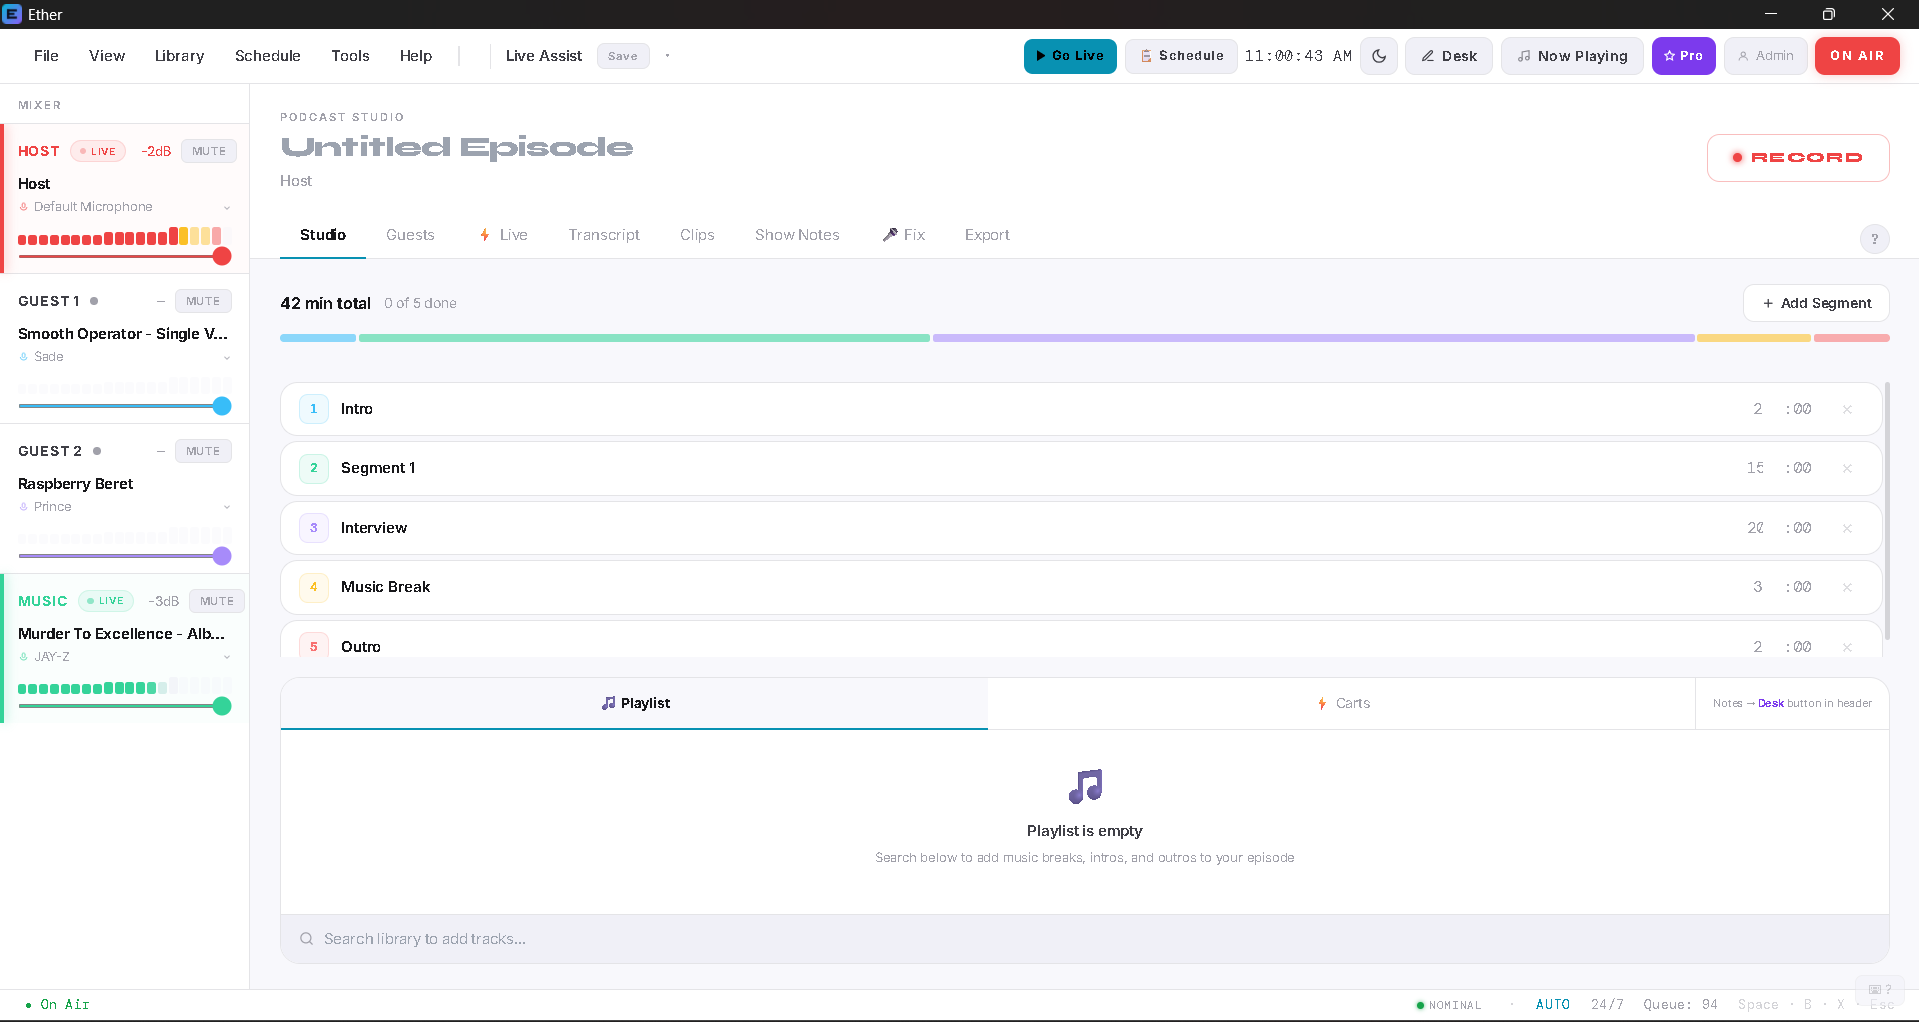Toggle the ON AIR button
The height and width of the screenshot is (1022, 1919).
(x=1857, y=56)
